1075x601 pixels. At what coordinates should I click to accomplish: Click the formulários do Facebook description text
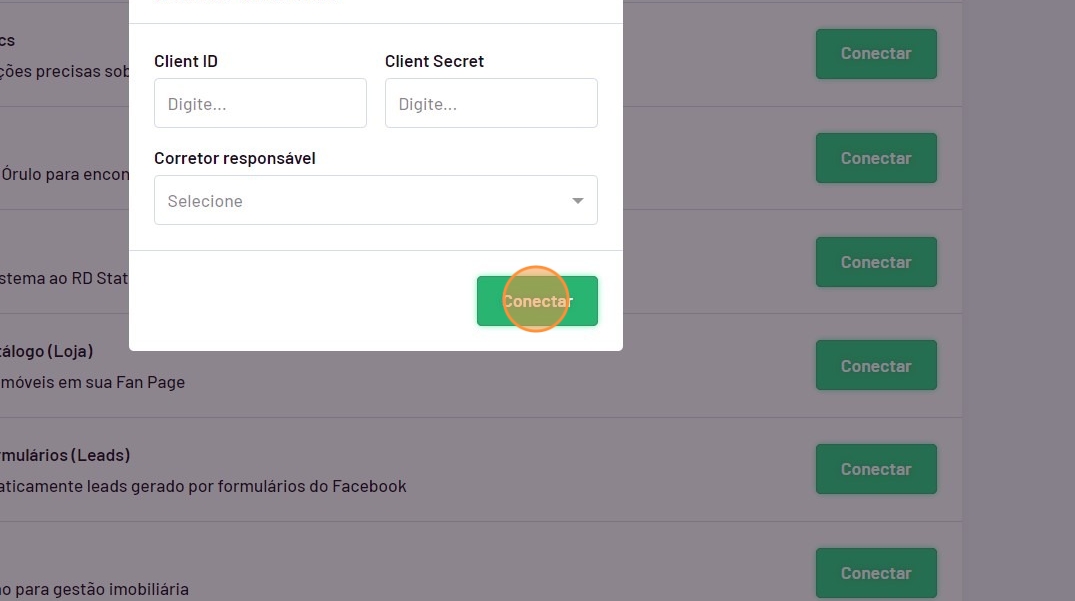[204, 486]
